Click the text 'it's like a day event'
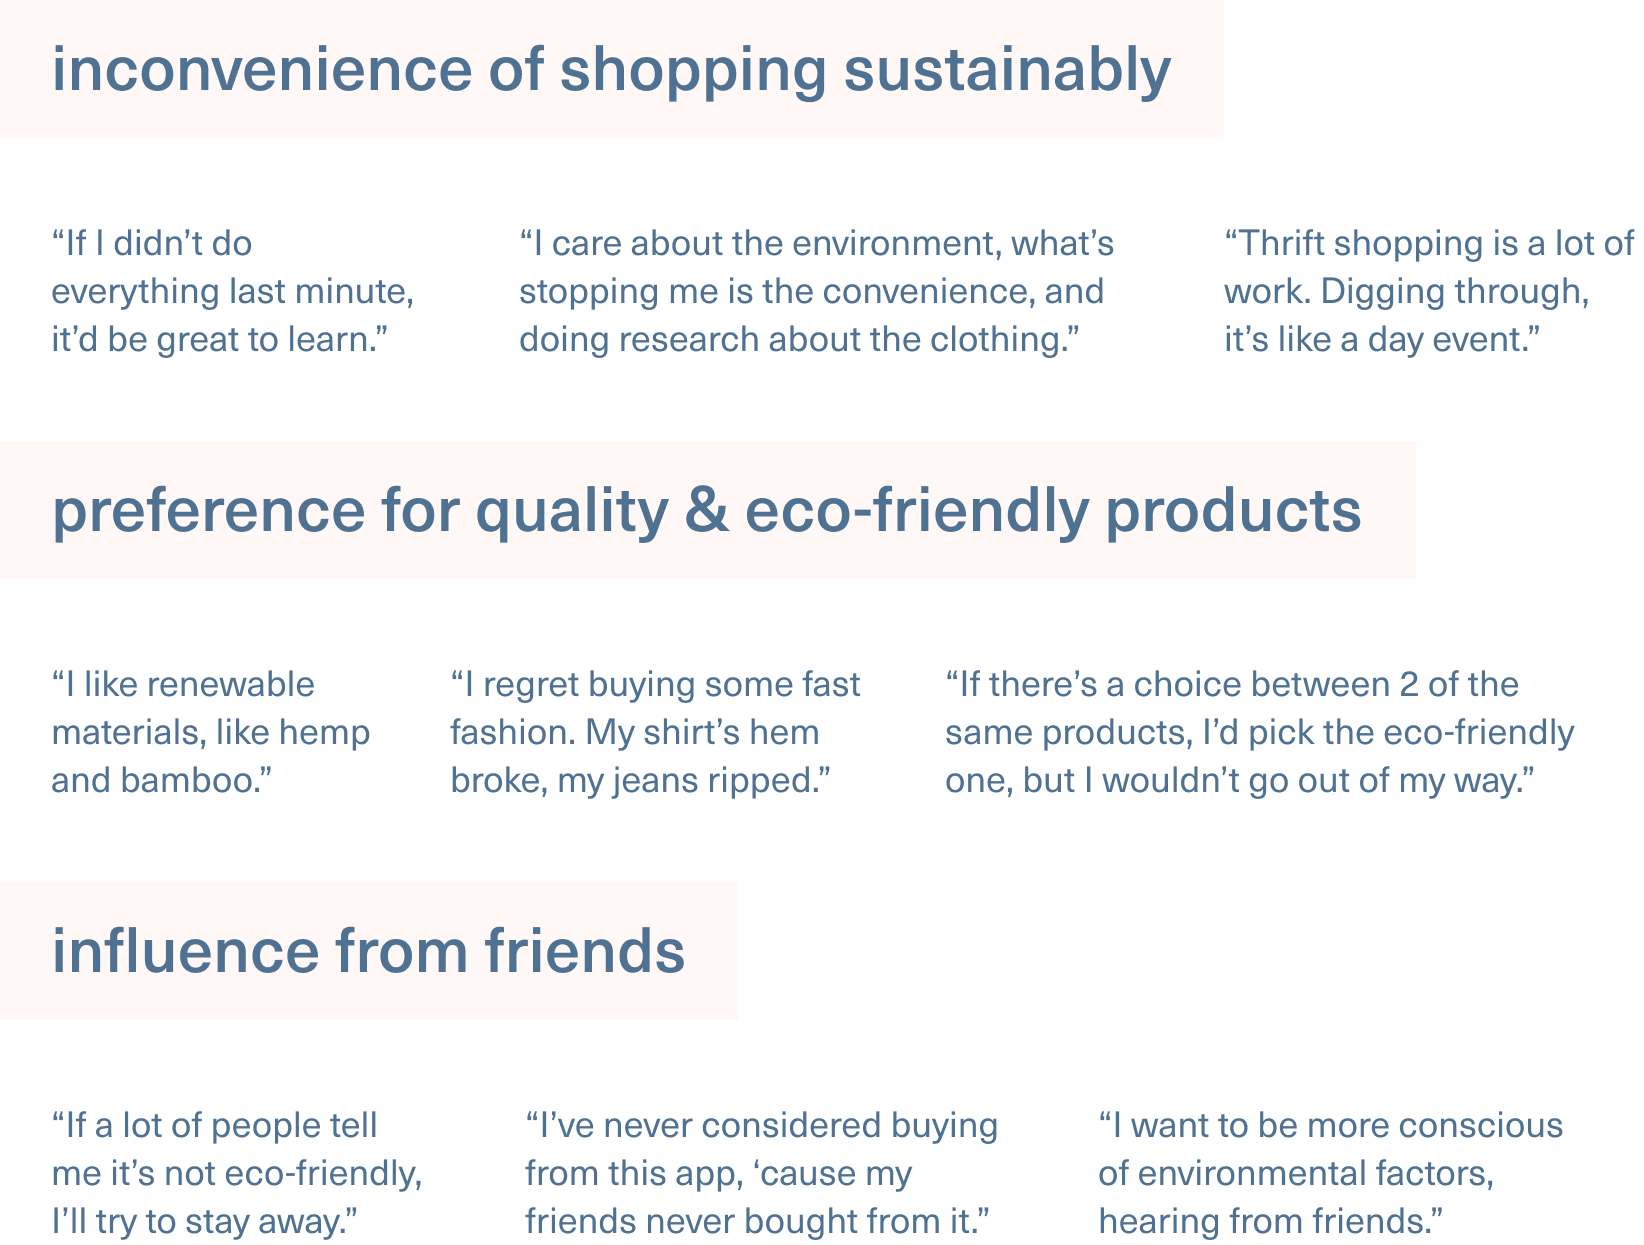Image resolution: width=1644 pixels, height=1245 pixels. [x=1380, y=340]
